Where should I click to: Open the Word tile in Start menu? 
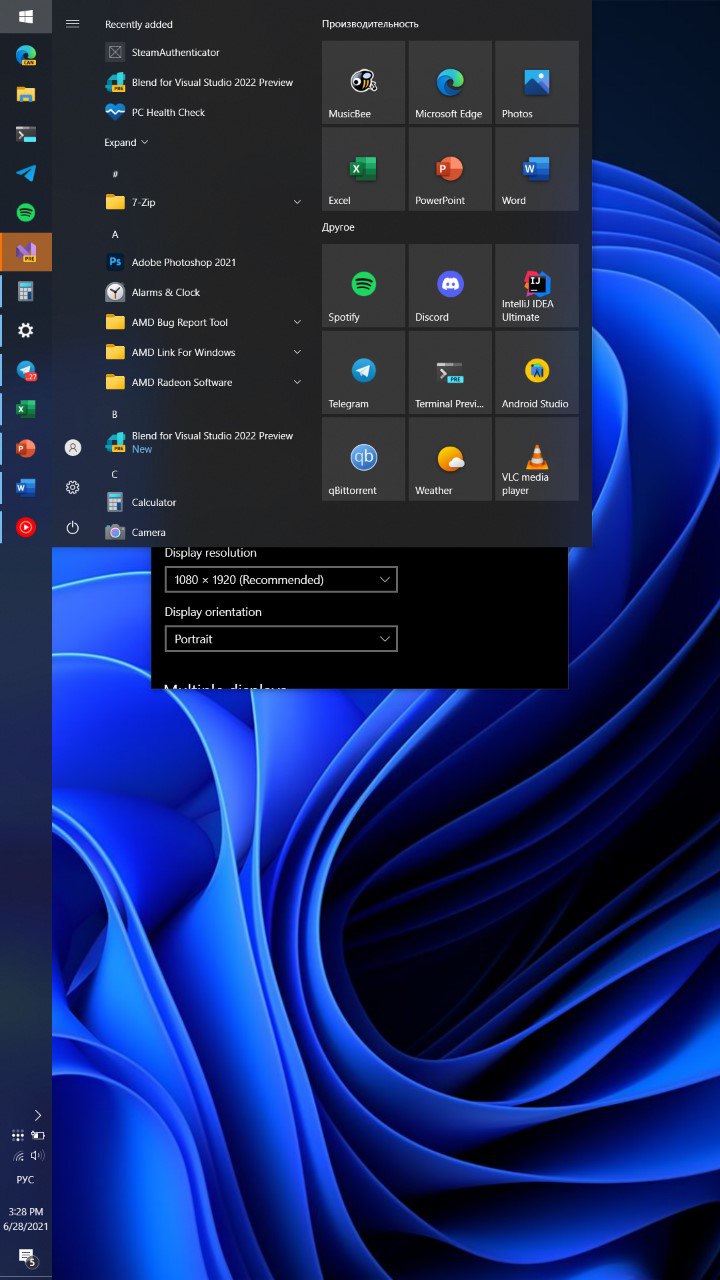tap(537, 169)
